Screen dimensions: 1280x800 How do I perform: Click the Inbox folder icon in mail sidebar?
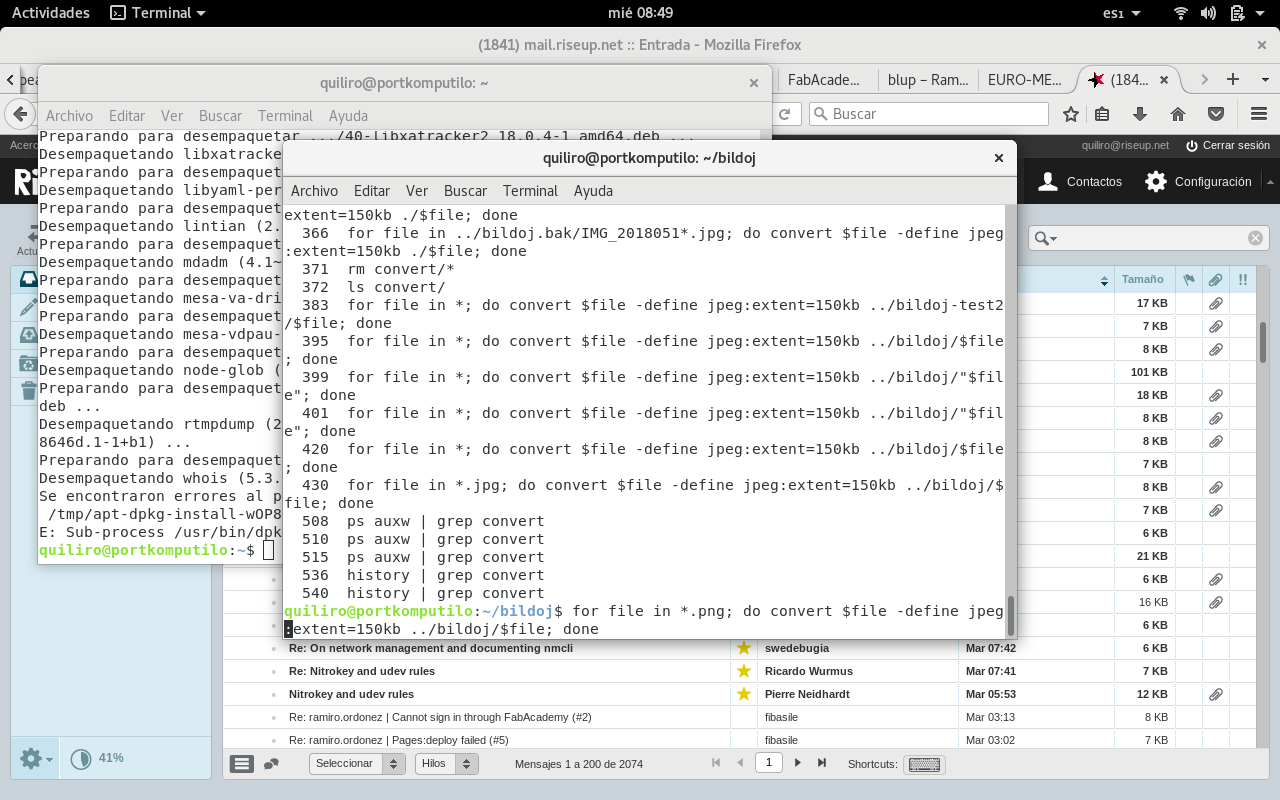pyautogui.click(x=28, y=279)
